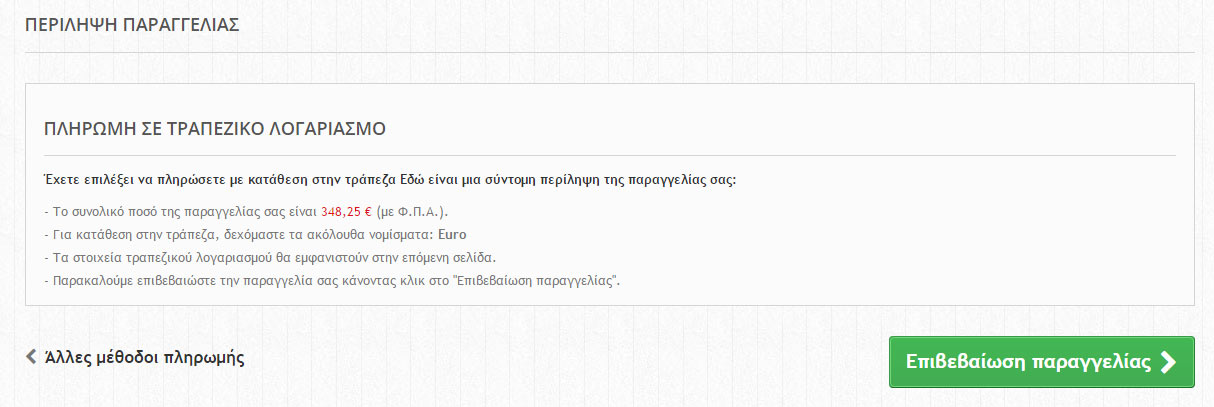Click the (με Φ.Π.Α.) text
Viewport: 1214px width, 407px height.
(414, 212)
